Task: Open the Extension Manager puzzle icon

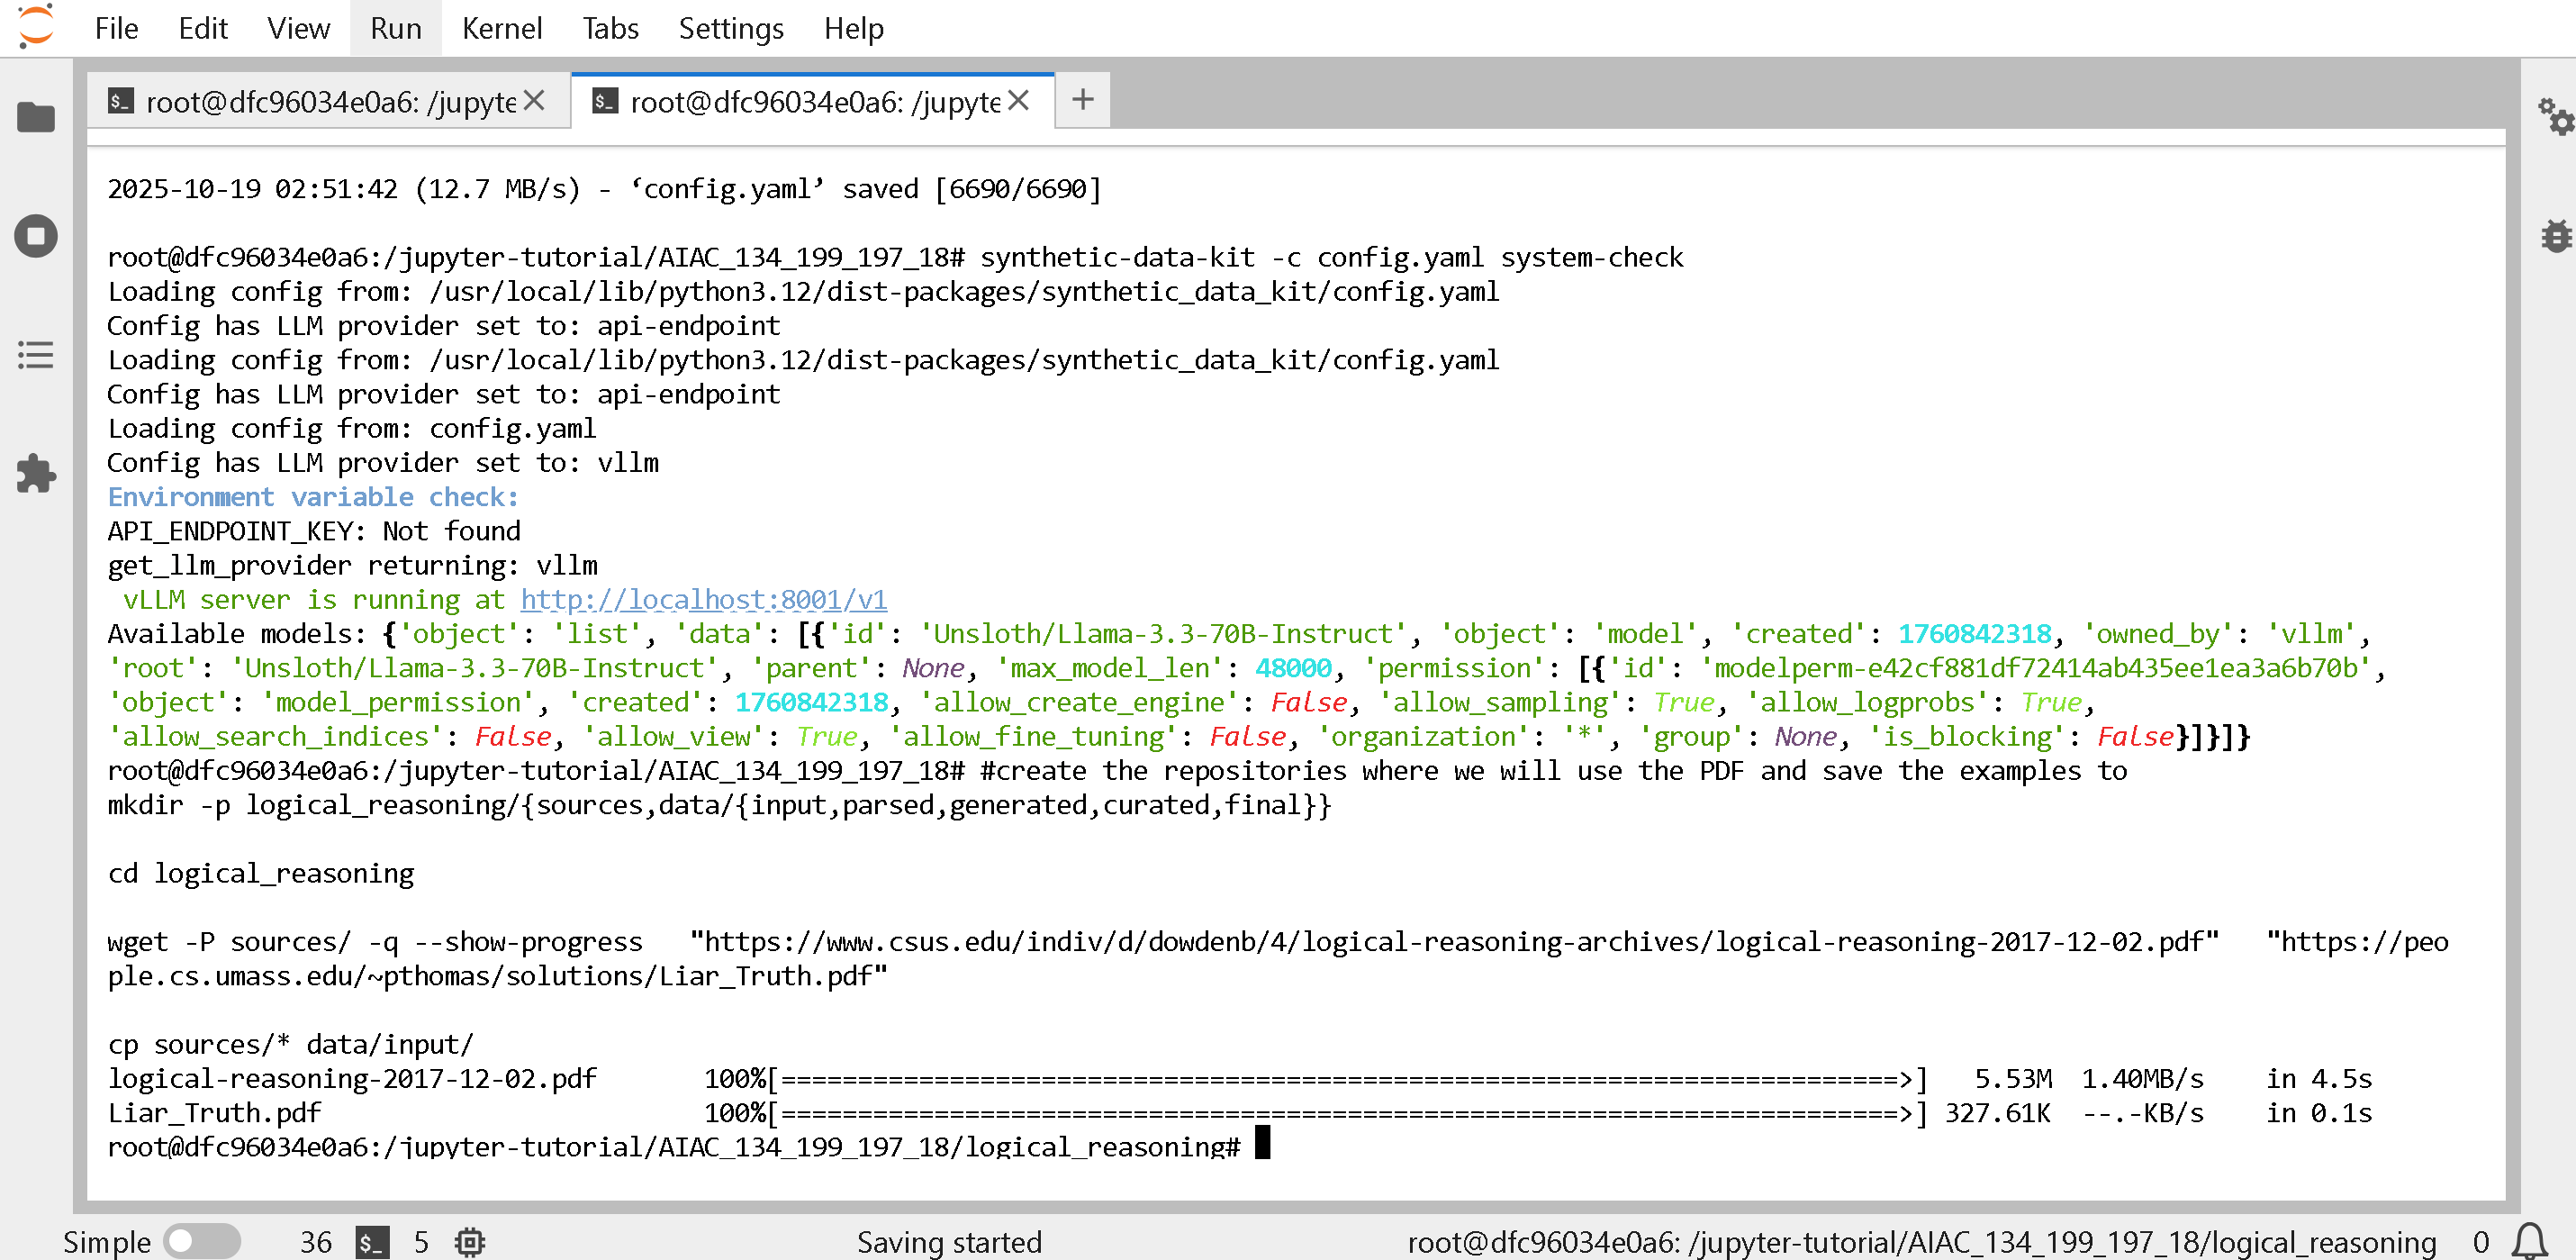Action: click(36, 474)
